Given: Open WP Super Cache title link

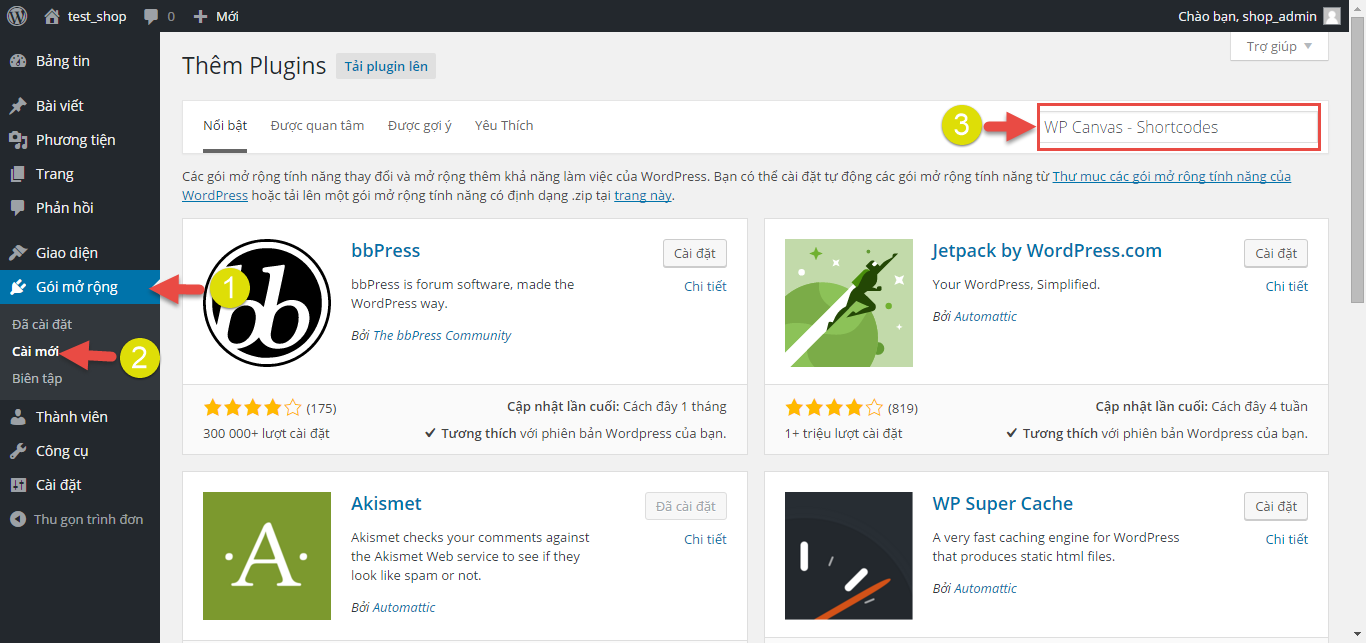Looking at the screenshot, I should pyautogui.click(x=1003, y=503).
